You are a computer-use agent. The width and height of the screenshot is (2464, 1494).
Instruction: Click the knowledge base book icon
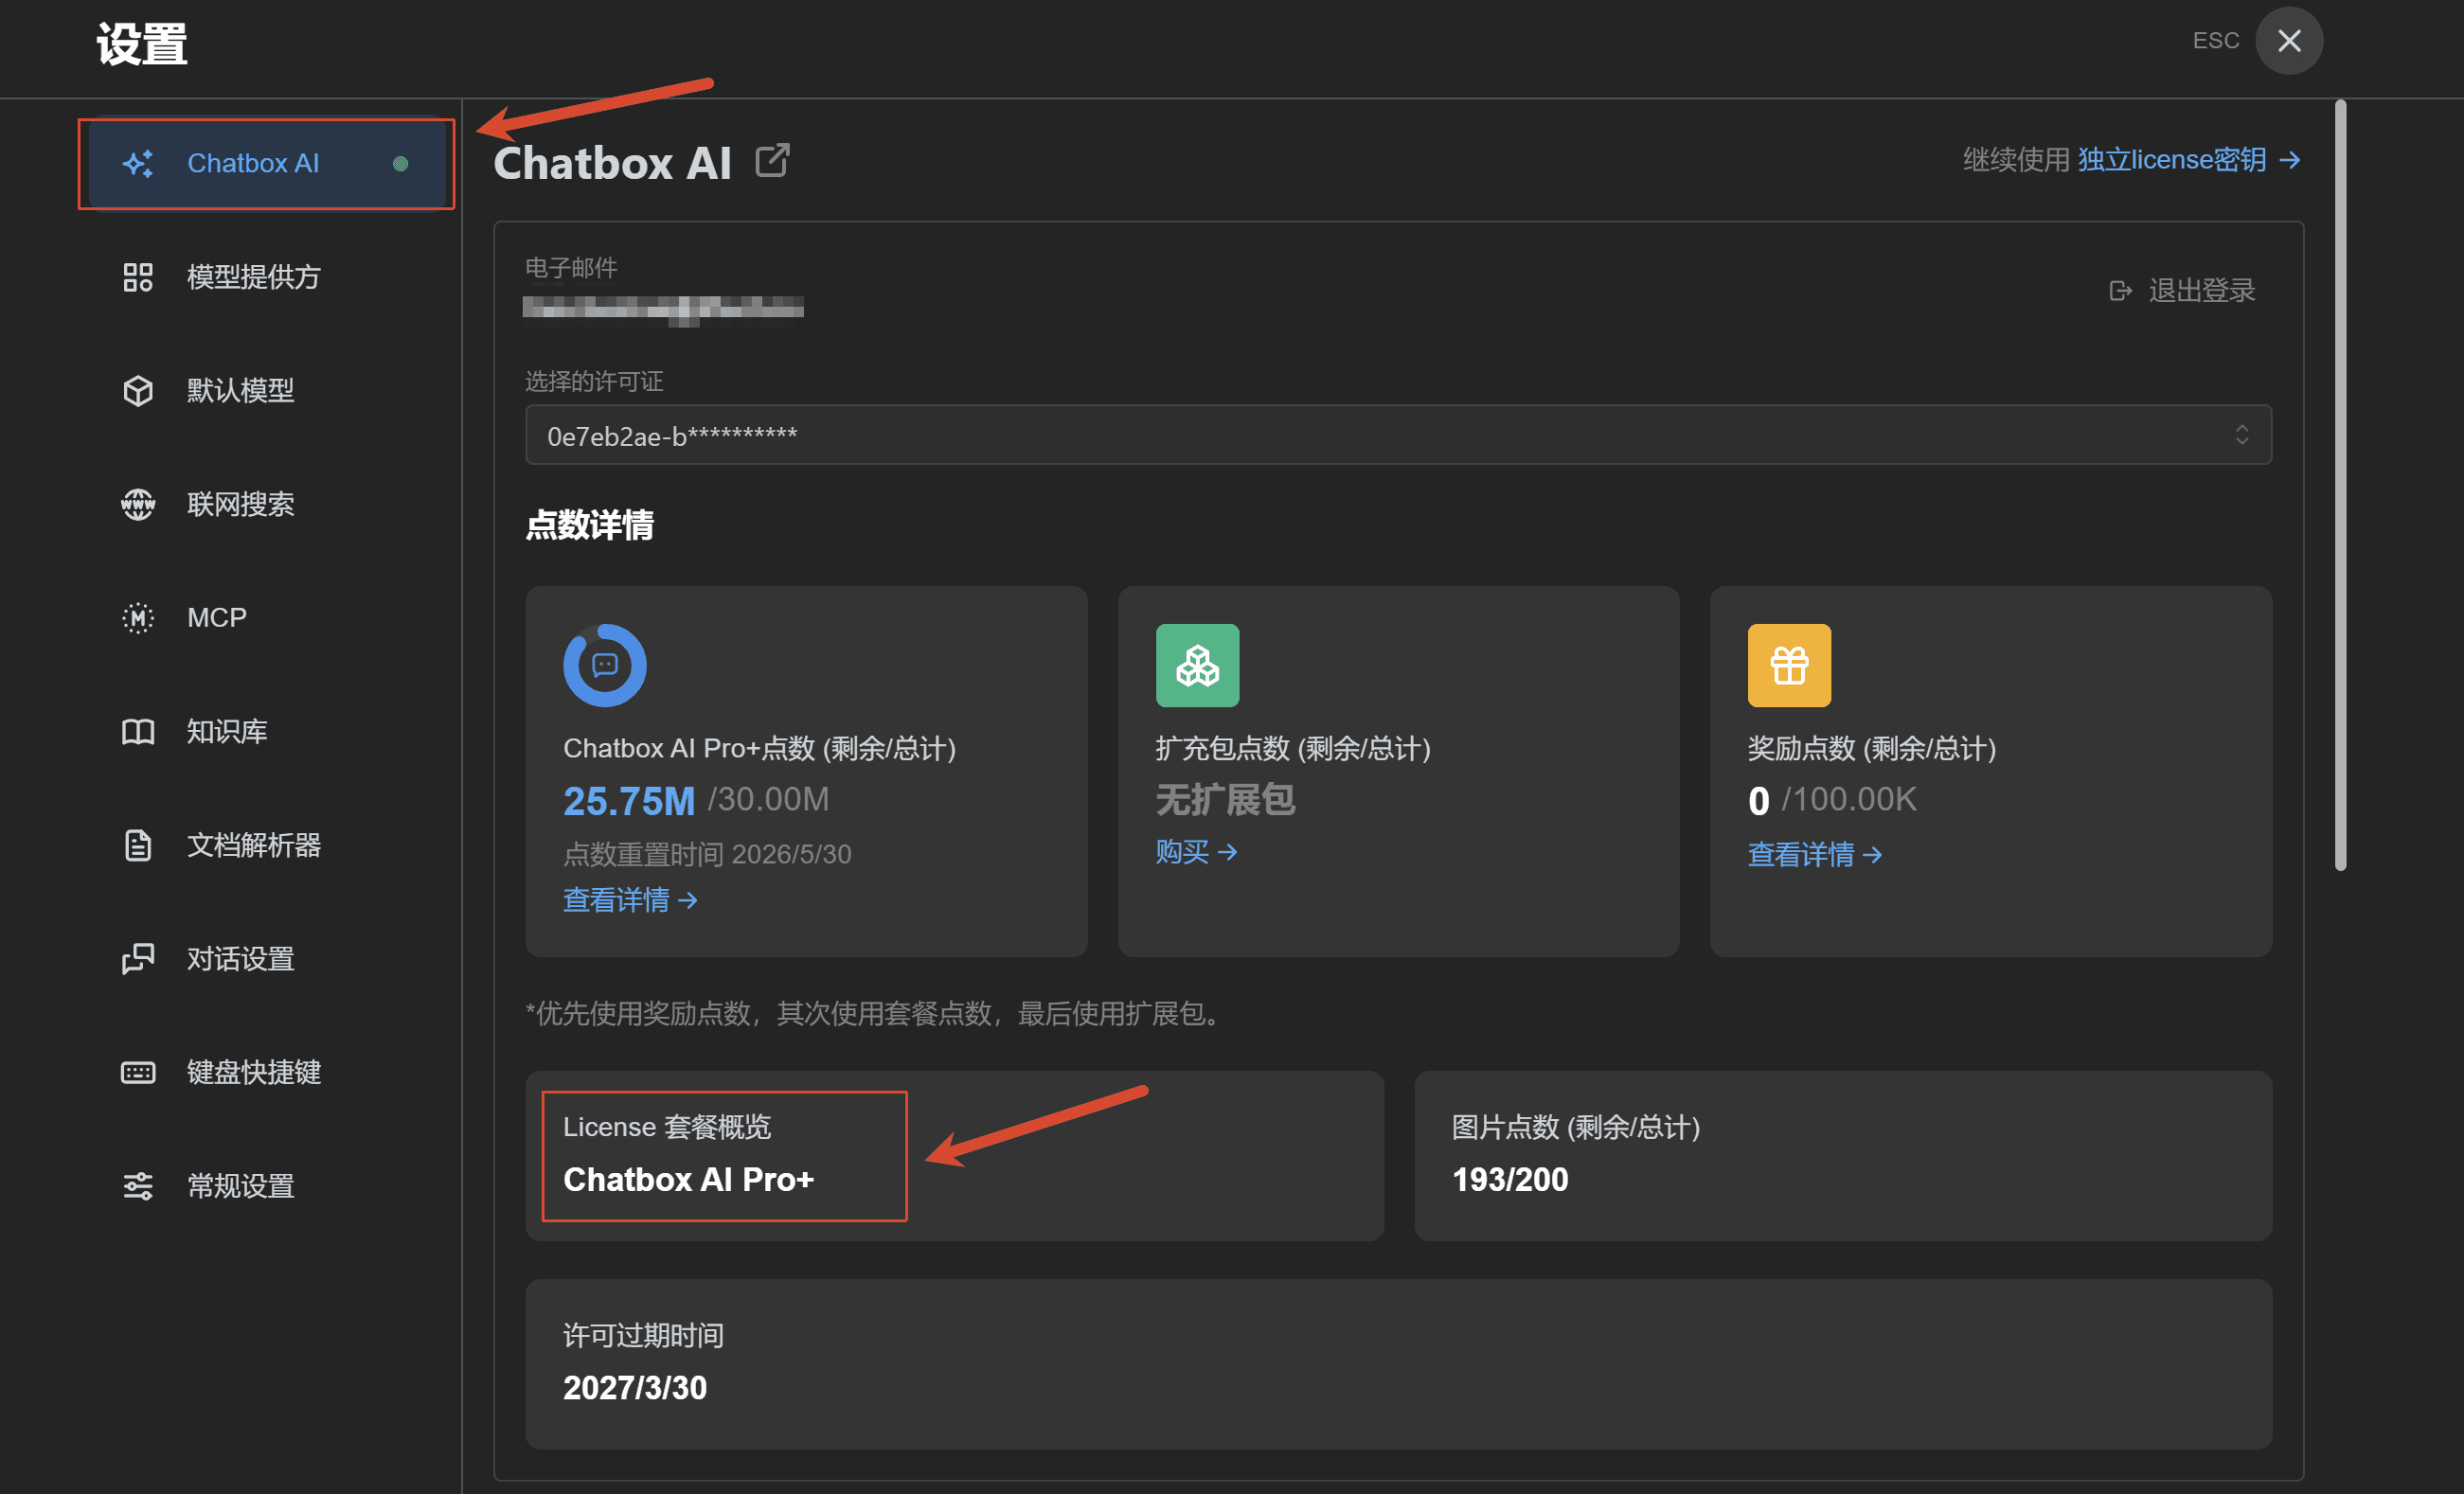click(138, 732)
